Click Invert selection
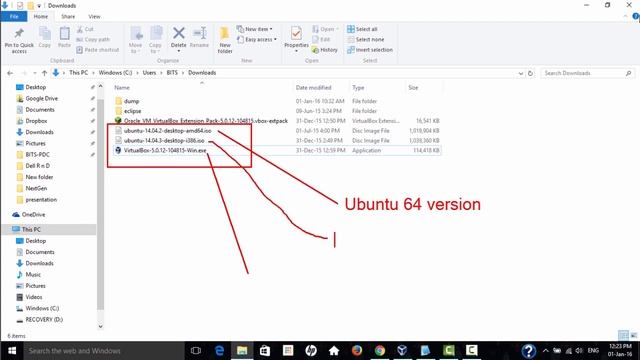640x360 pixels. point(370,50)
